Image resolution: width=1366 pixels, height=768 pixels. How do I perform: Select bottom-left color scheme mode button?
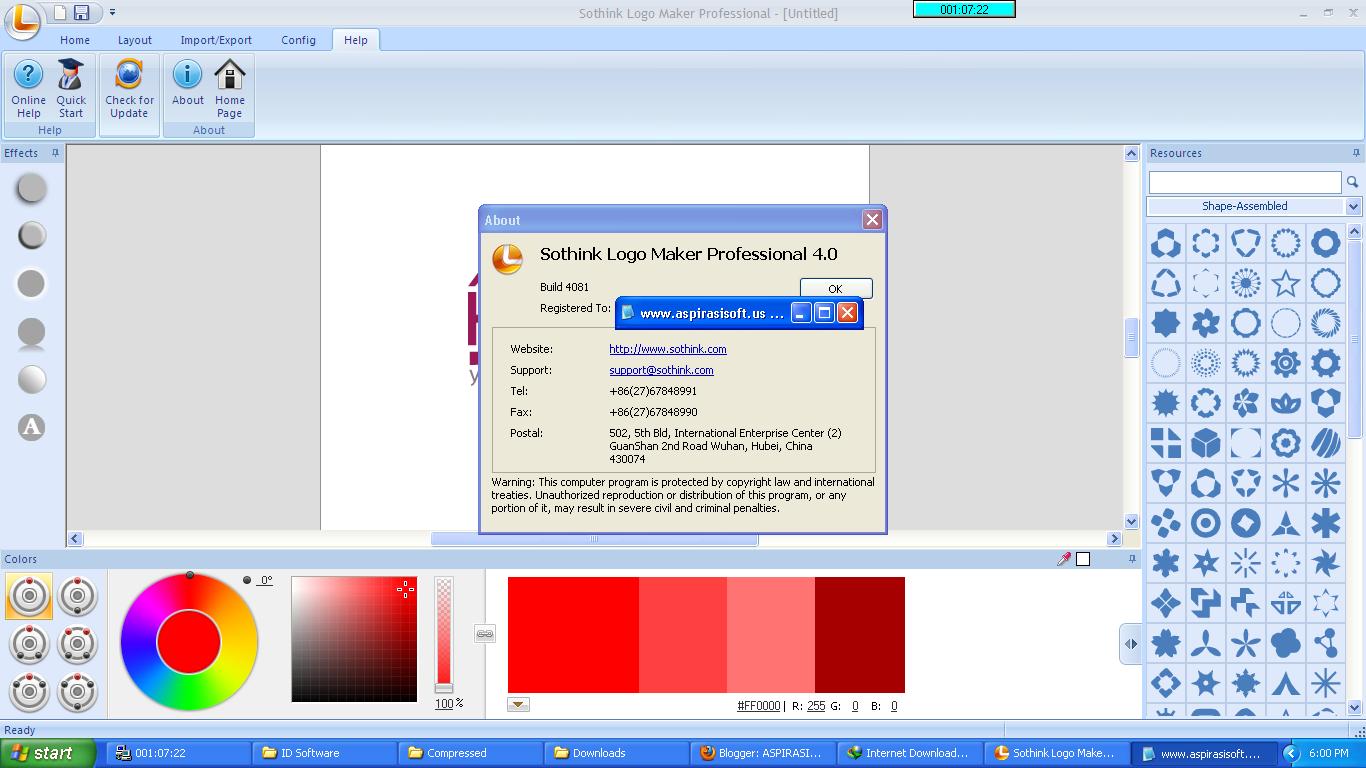click(x=29, y=692)
